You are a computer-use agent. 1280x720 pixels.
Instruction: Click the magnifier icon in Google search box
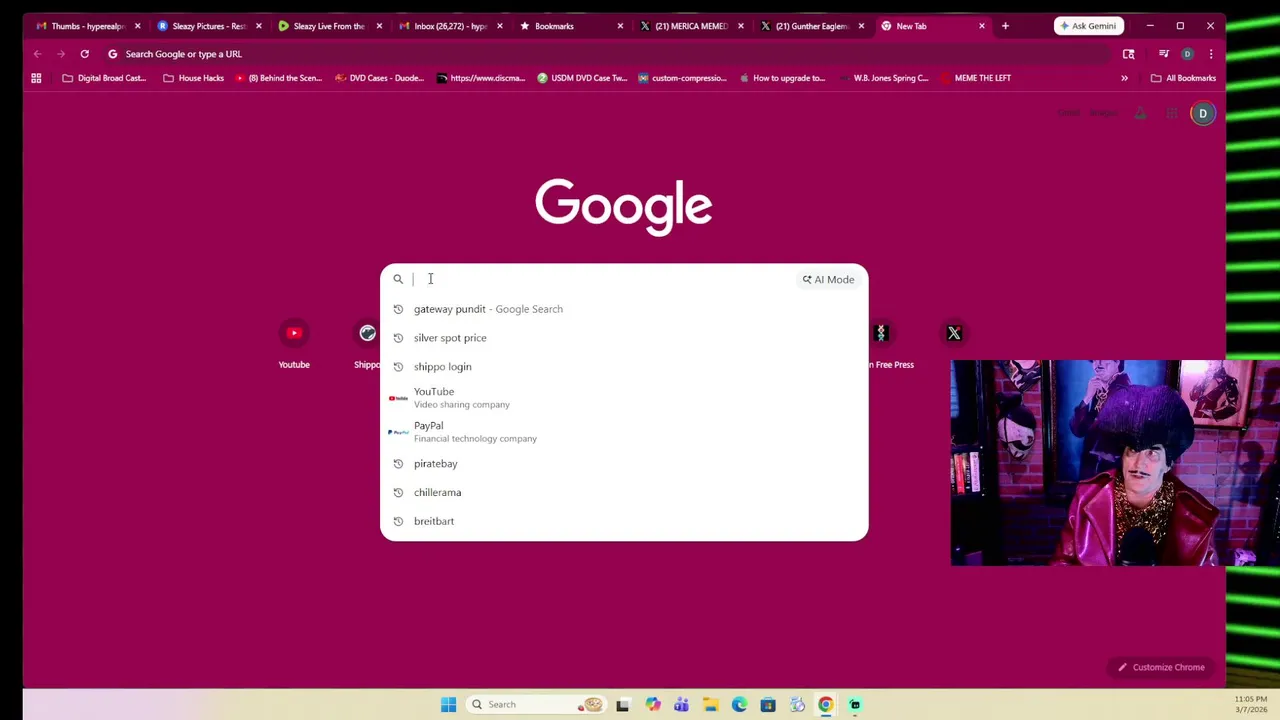(398, 279)
